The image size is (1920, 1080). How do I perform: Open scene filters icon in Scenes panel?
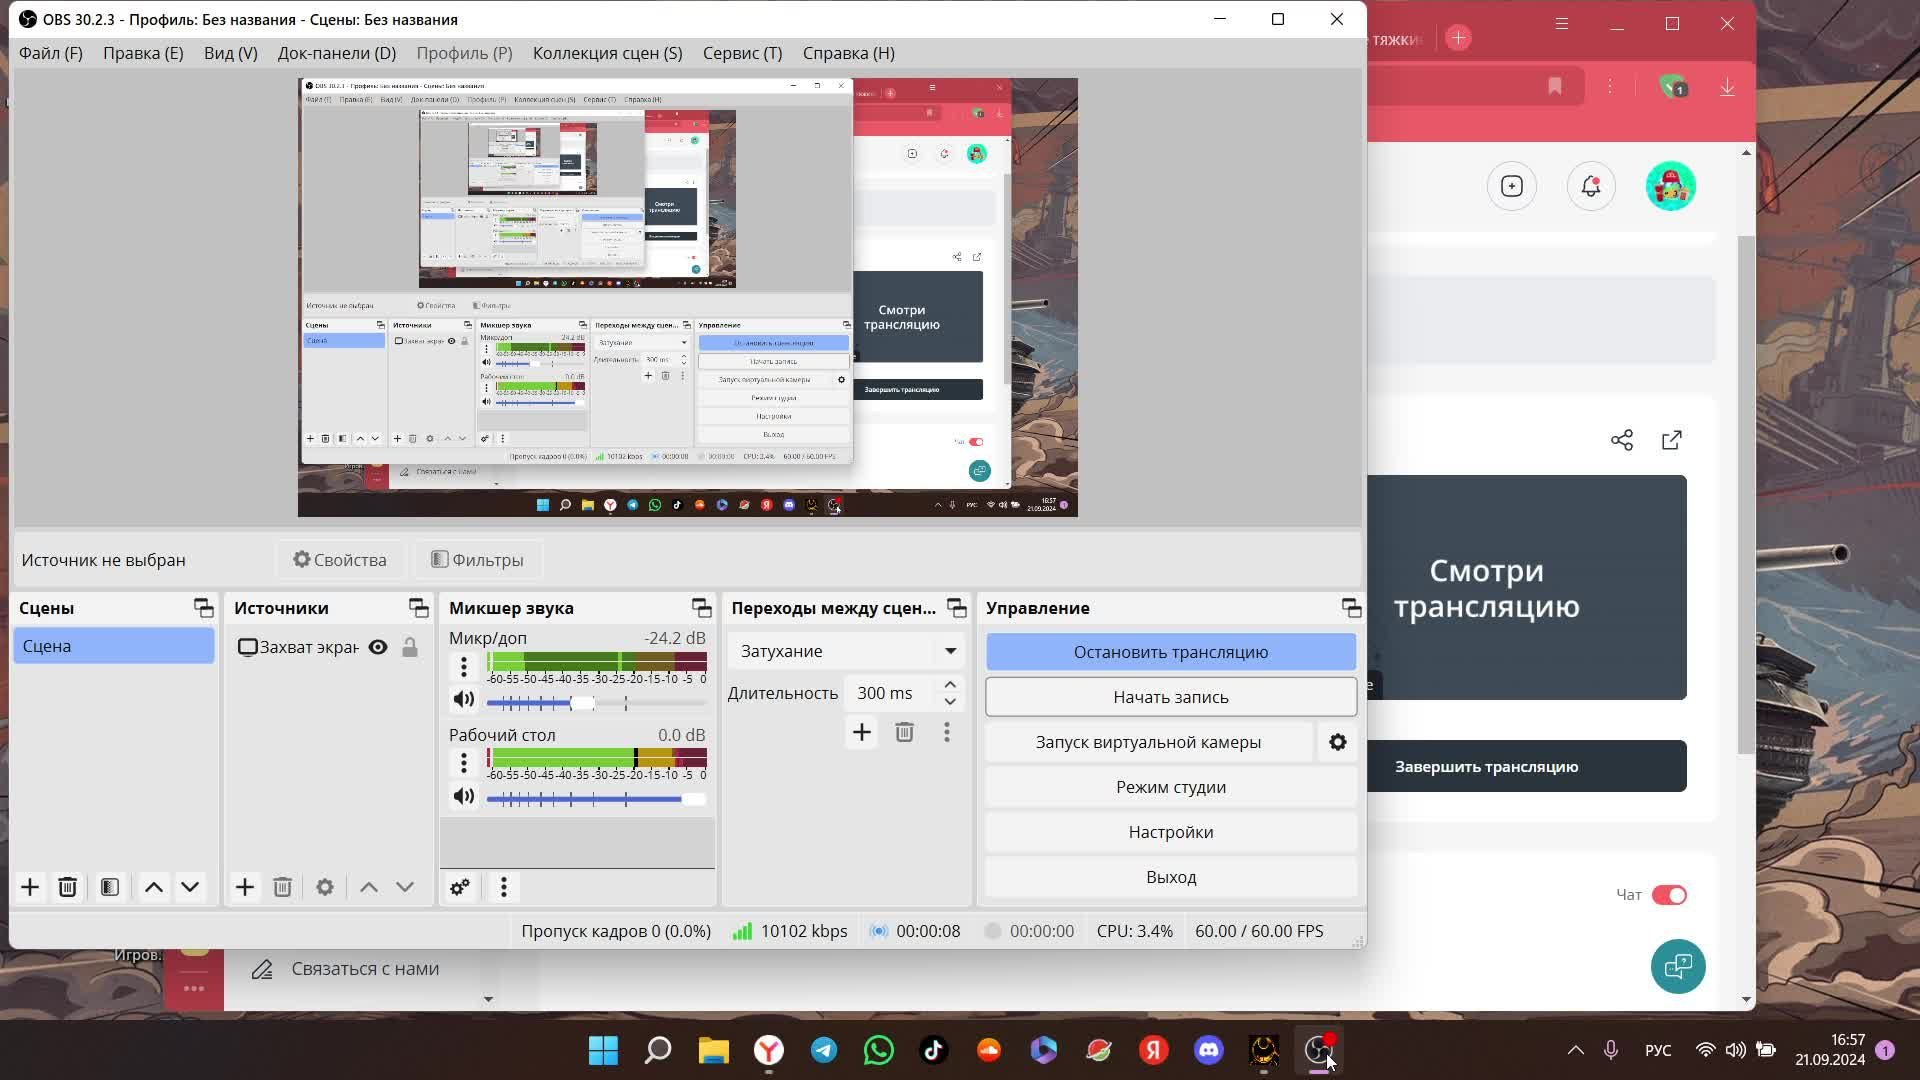pos(110,887)
